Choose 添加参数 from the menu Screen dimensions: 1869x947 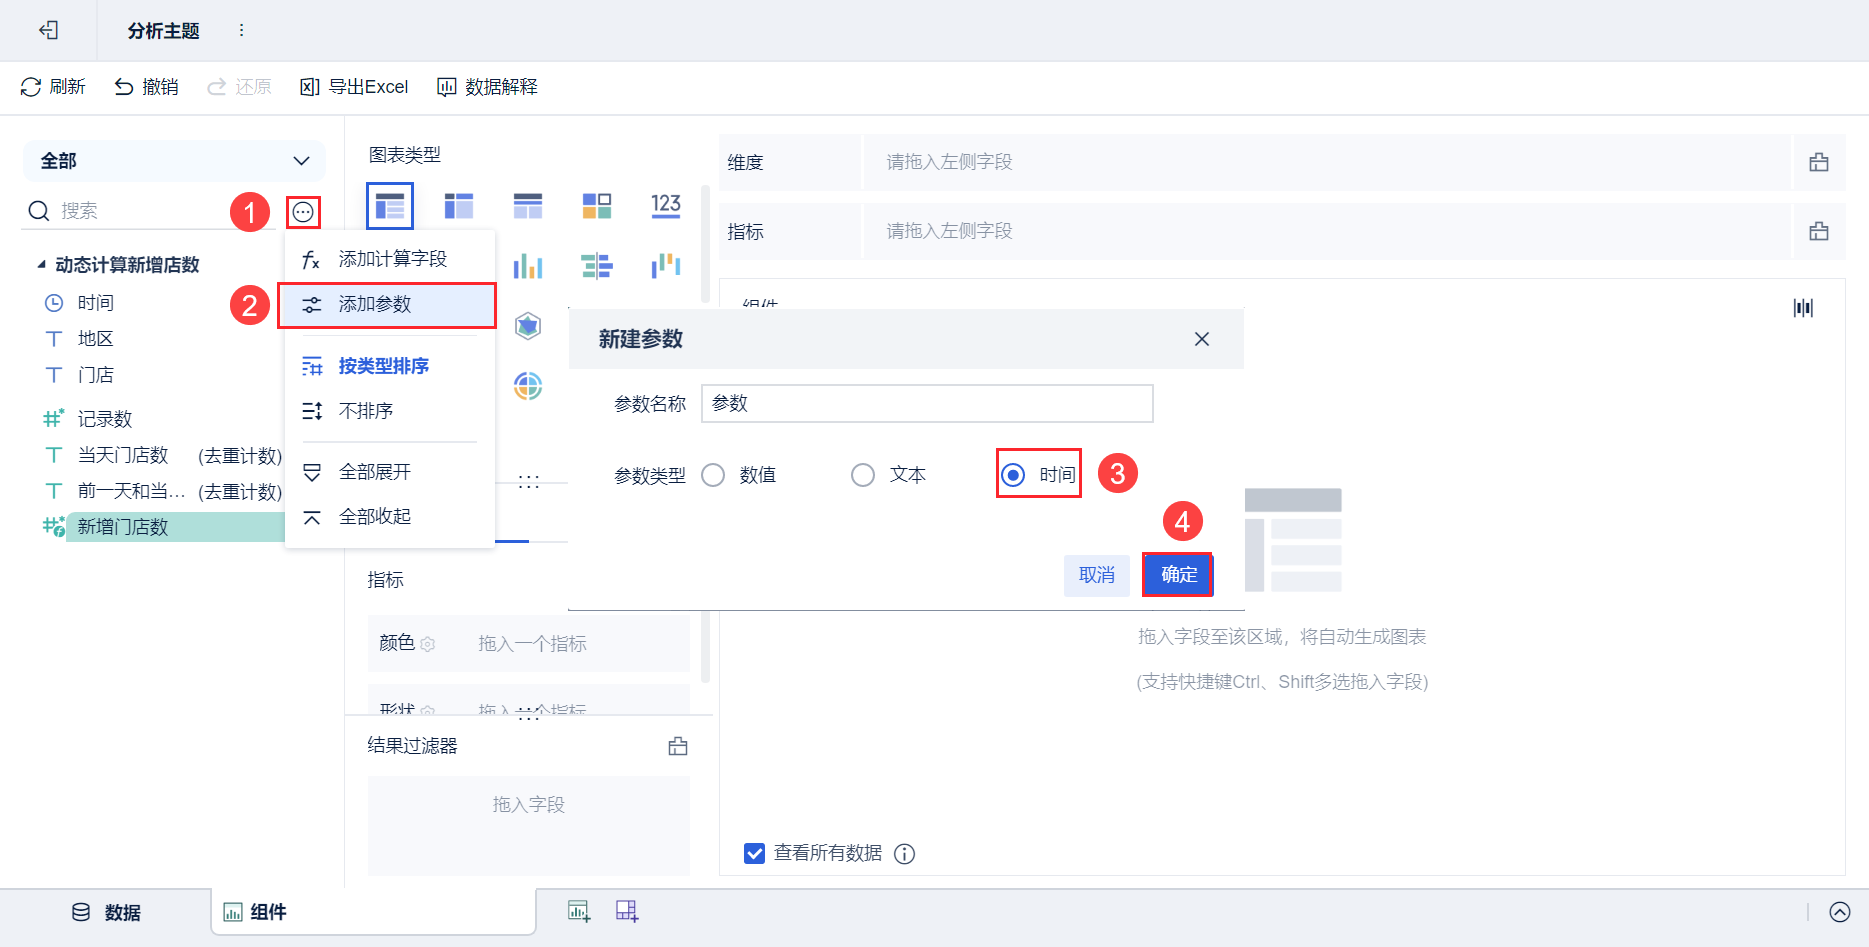[387, 304]
